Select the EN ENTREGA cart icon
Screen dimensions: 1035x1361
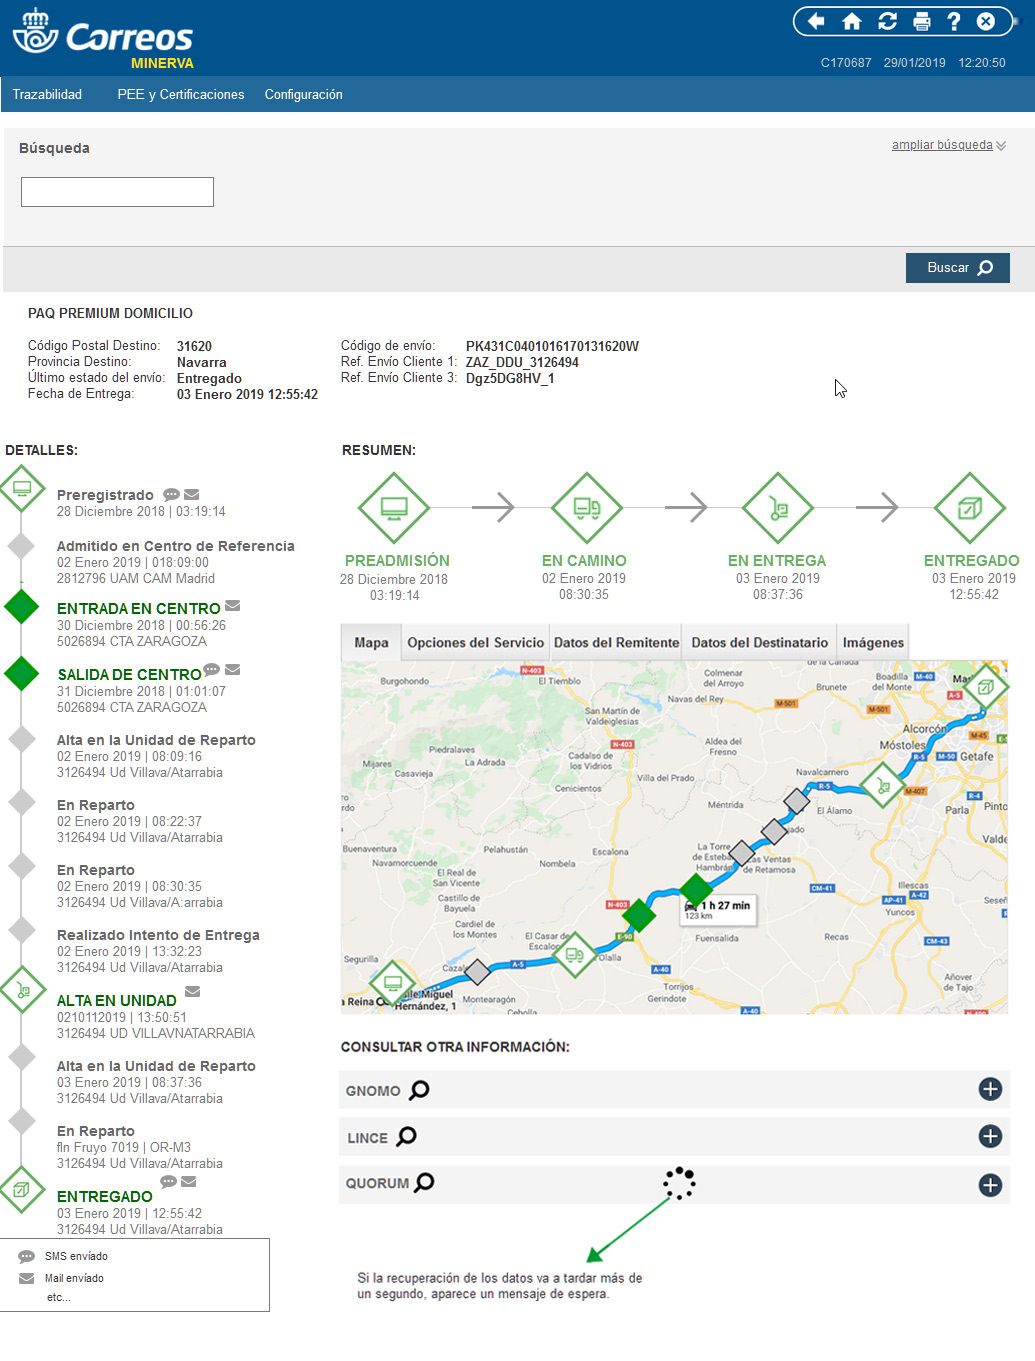coord(777,507)
